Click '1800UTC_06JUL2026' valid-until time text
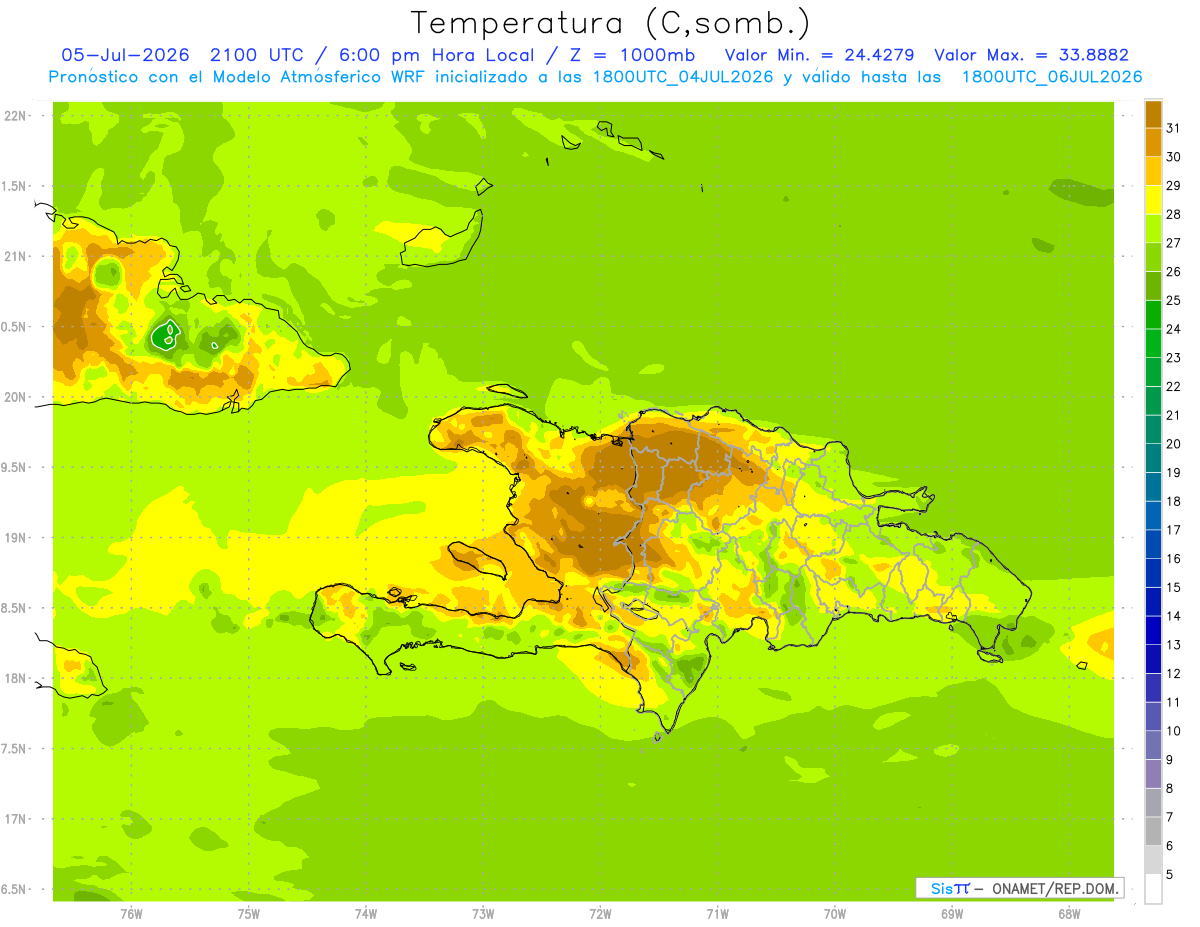The width and height of the screenshot is (1200, 927). (1052, 77)
